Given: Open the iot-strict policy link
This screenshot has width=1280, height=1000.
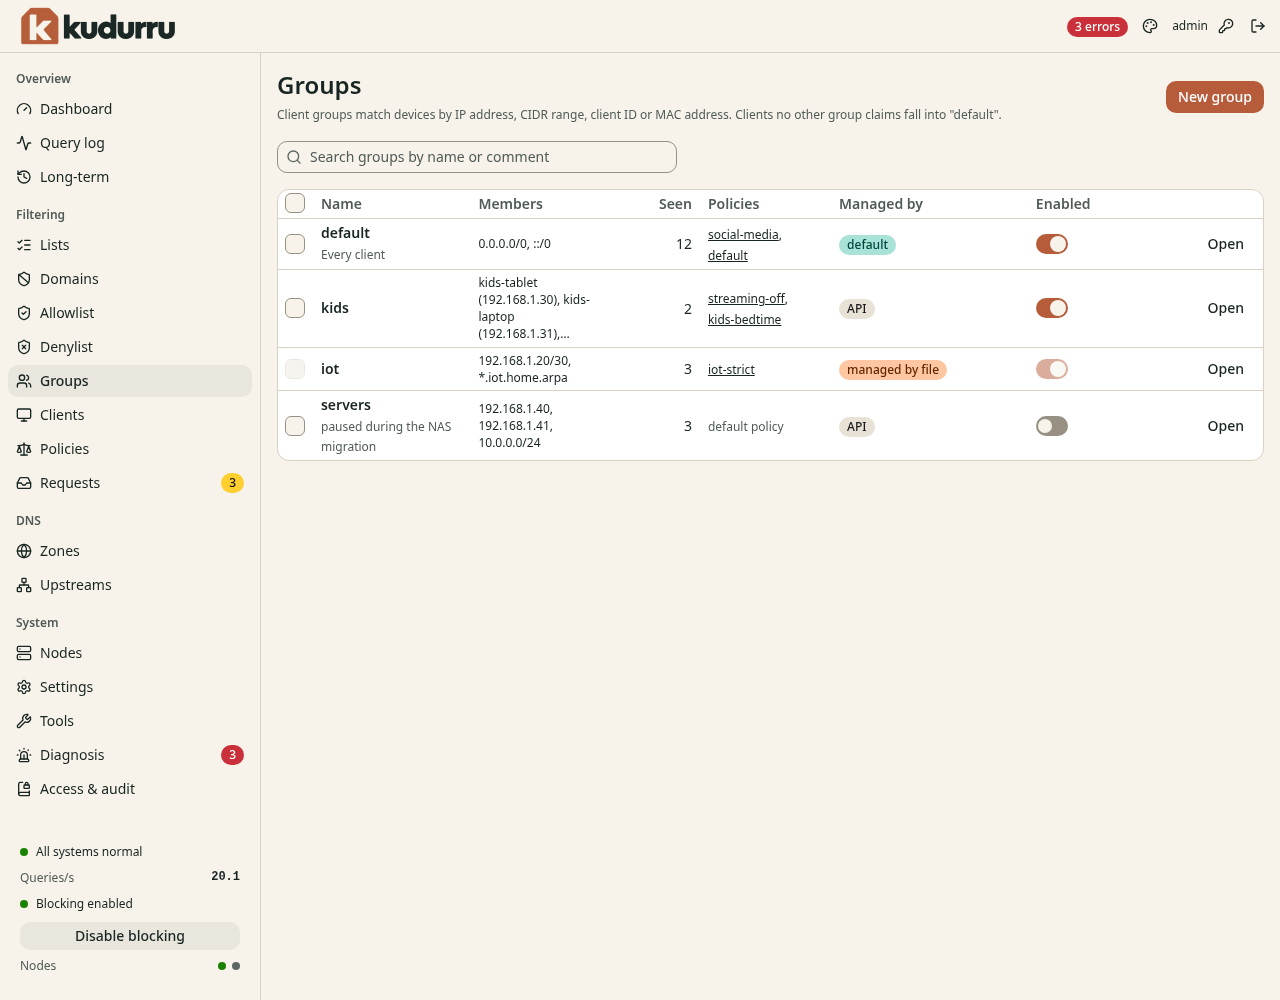Looking at the screenshot, I should pos(731,369).
